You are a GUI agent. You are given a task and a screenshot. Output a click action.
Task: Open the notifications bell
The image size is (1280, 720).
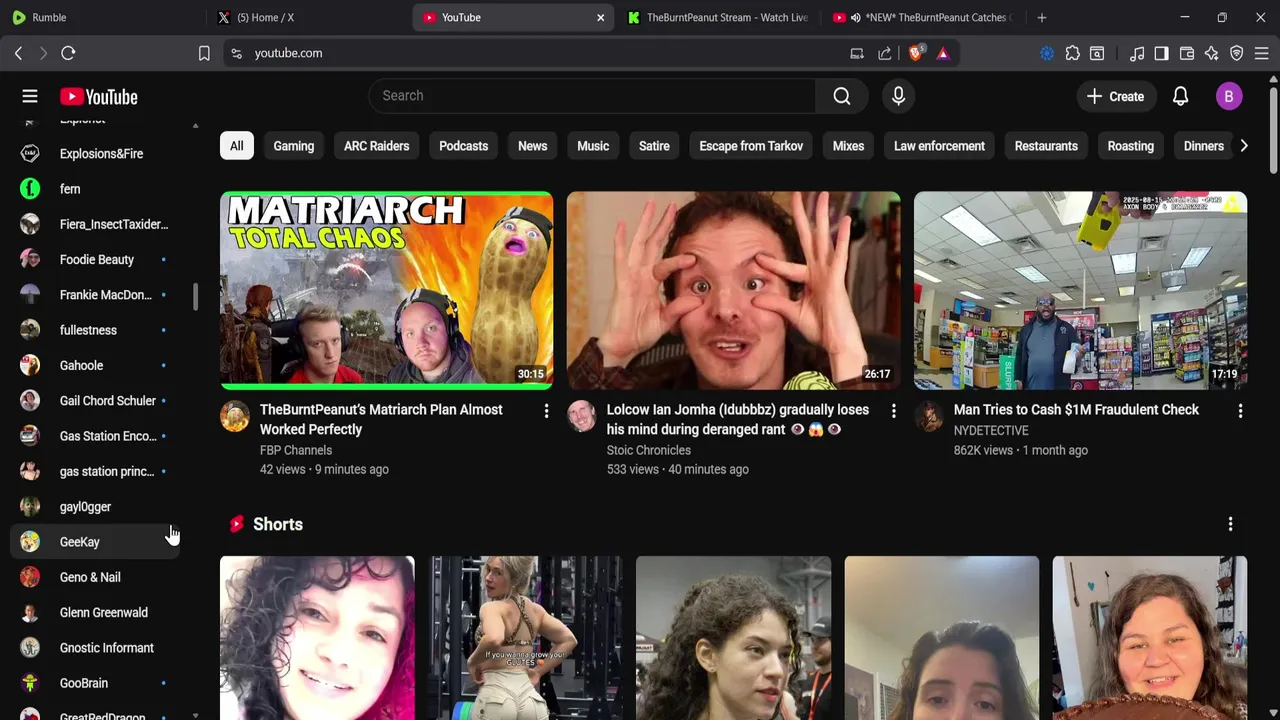pos(1180,96)
